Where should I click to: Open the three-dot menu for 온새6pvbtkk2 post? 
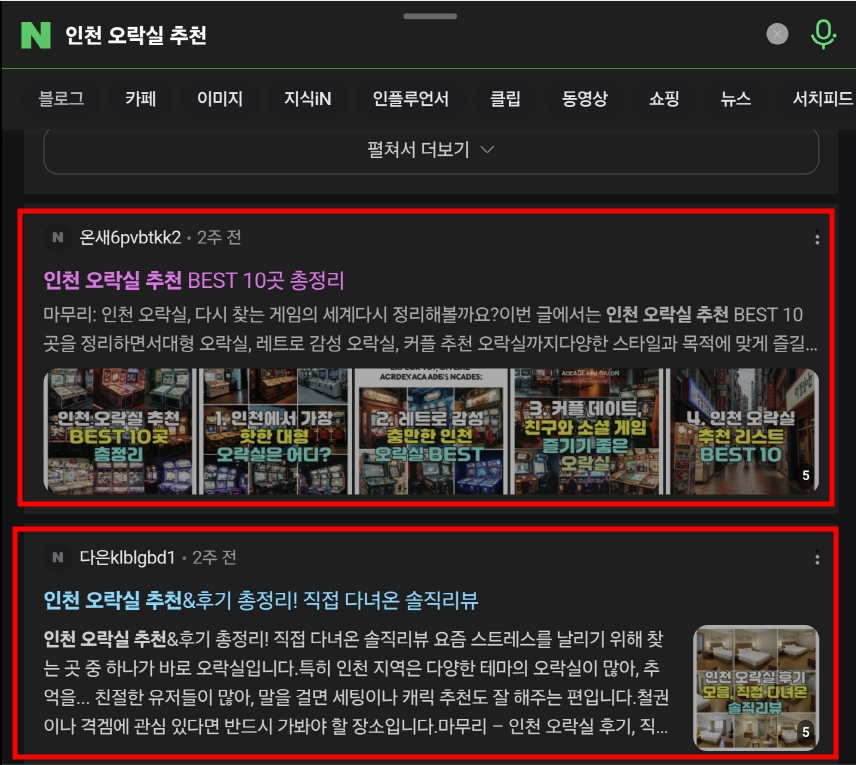(x=817, y=239)
